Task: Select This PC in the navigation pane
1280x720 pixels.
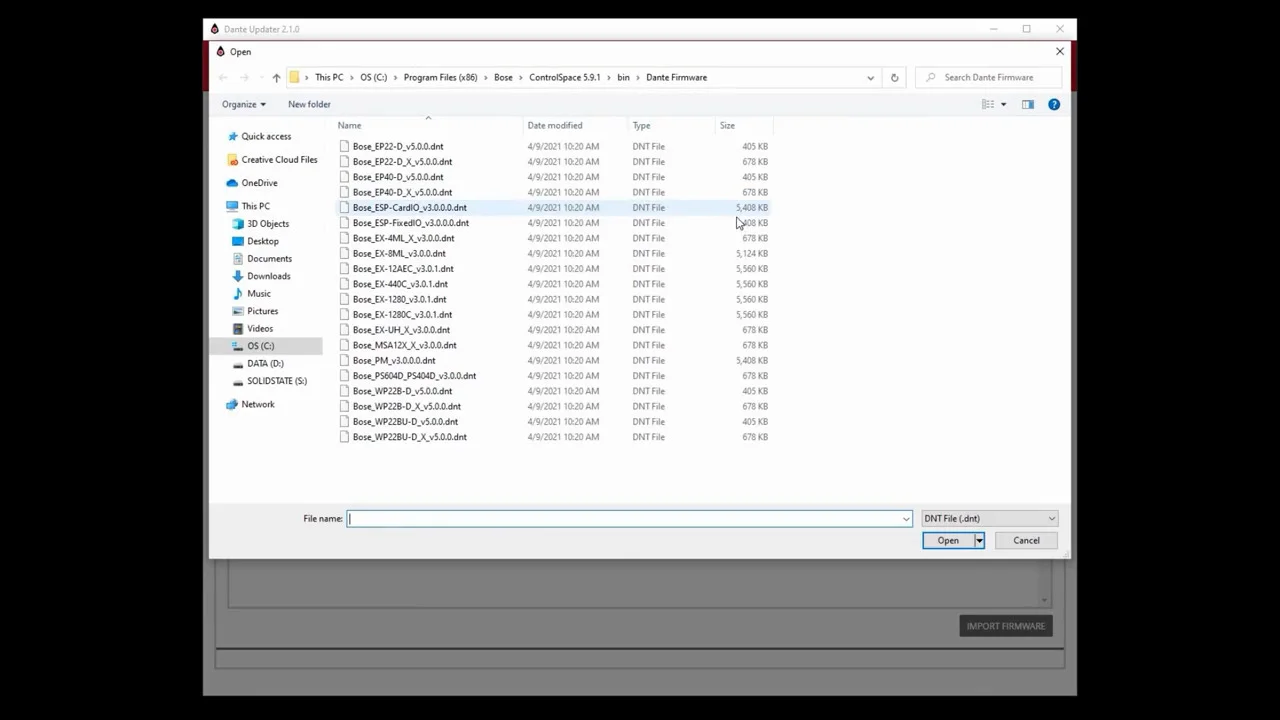Action: point(255,206)
